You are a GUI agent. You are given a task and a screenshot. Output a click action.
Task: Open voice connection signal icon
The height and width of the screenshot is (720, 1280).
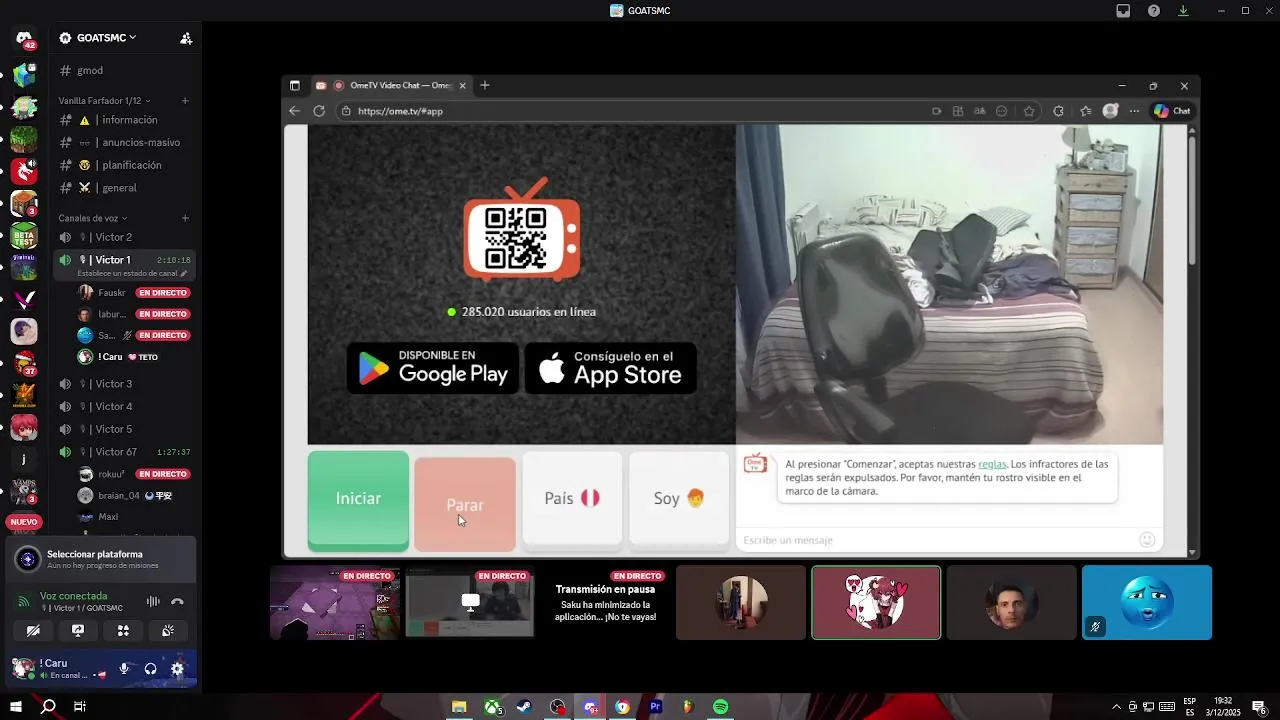[24, 602]
